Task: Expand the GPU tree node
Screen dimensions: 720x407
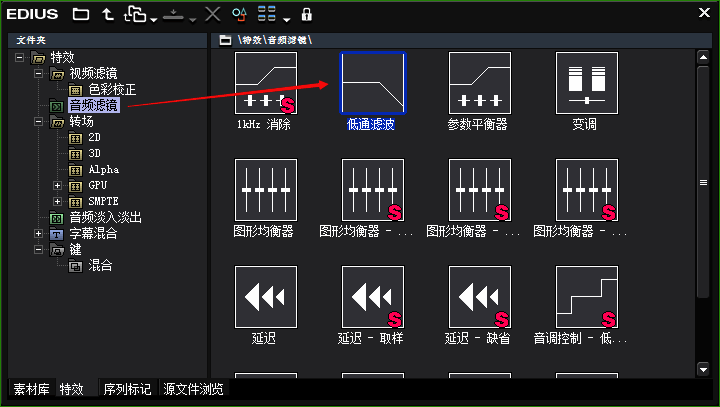Action: 57,185
